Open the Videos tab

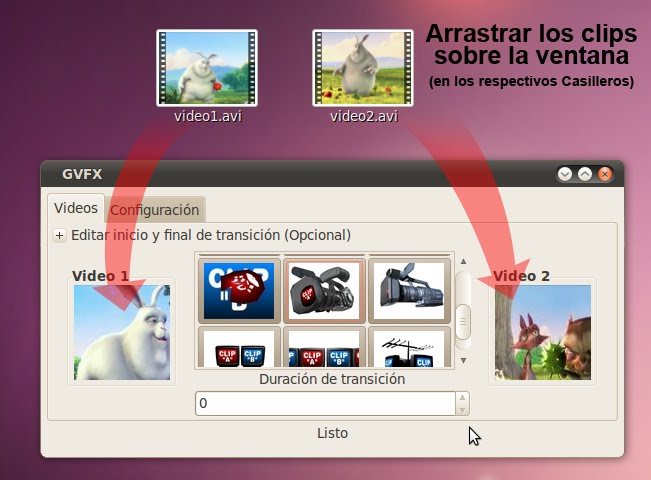click(x=76, y=208)
